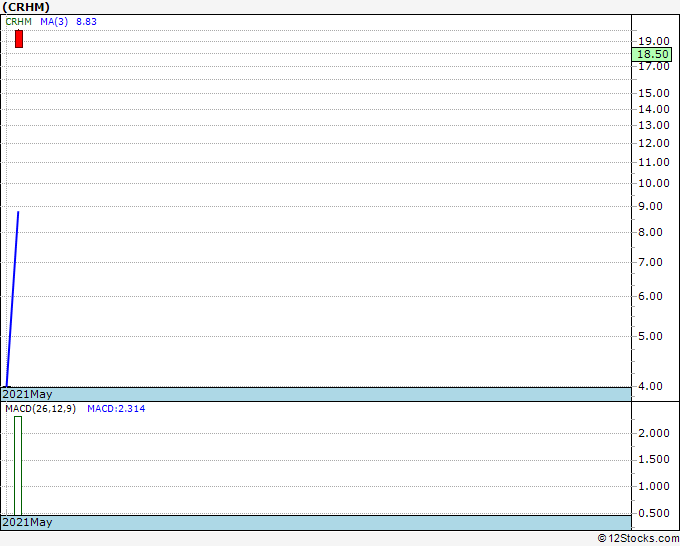This screenshot has width=680, height=546.
Task: Click the 19.00 price axis label
Action: point(654,41)
